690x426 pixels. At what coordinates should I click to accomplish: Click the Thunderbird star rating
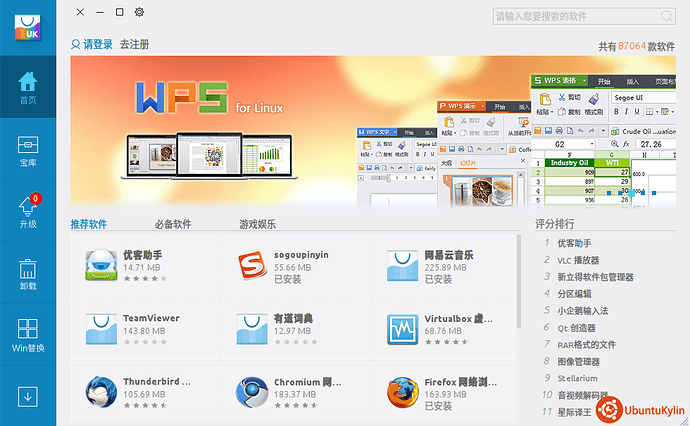coord(145,405)
